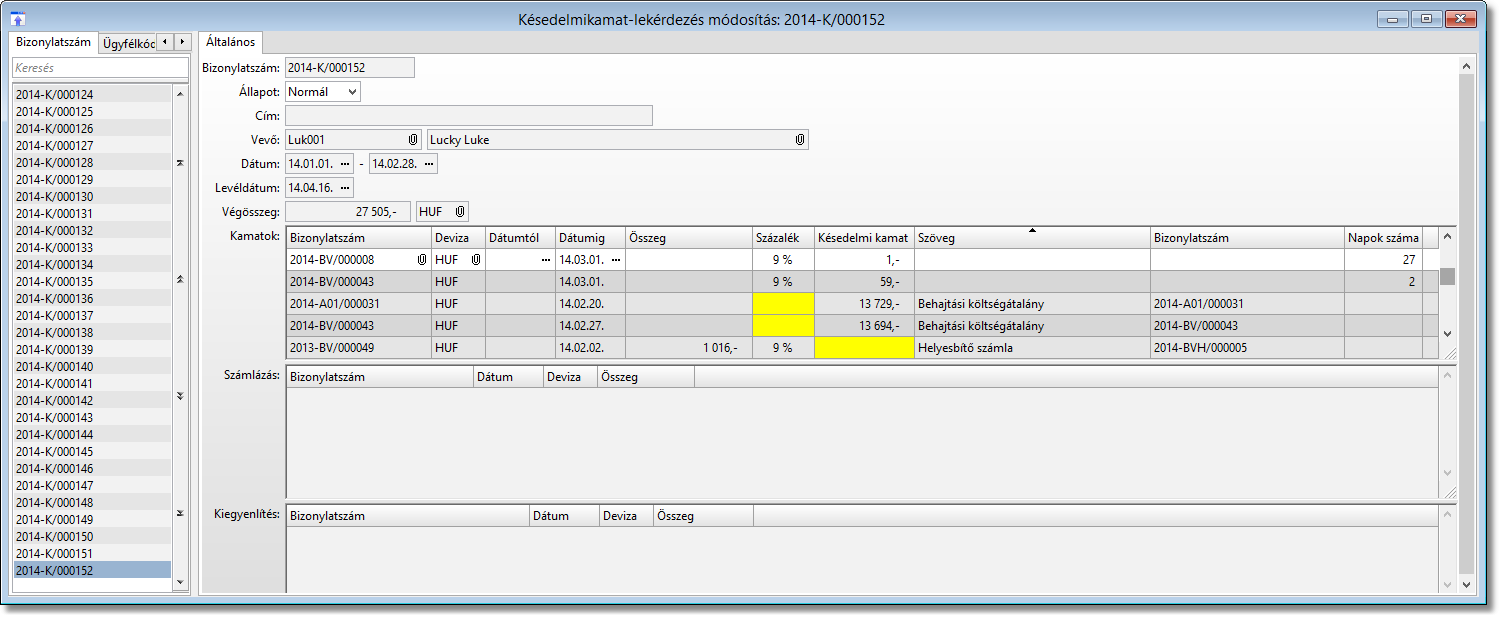The image size is (1499, 617).
Task: Click yellow Százalék cell in 2014-A01/000031 row
Action: coord(783,304)
